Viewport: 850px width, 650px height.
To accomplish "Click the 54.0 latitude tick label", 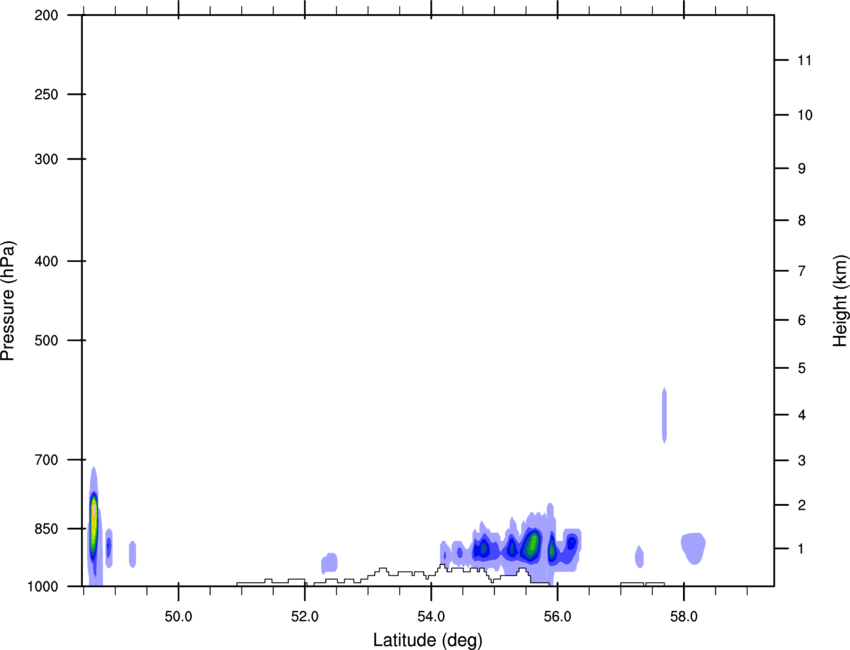I will (432, 617).
